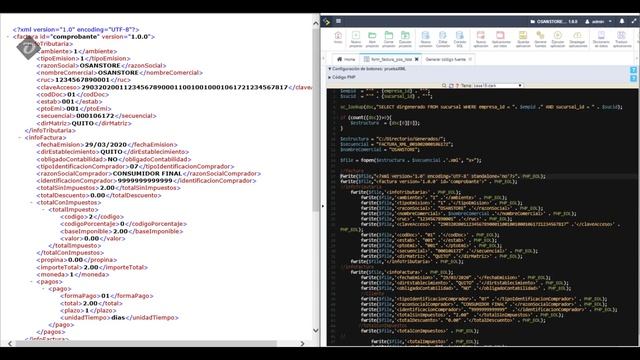Switch to the Home tab
This screenshot has height=360, width=640.
click(346, 59)
